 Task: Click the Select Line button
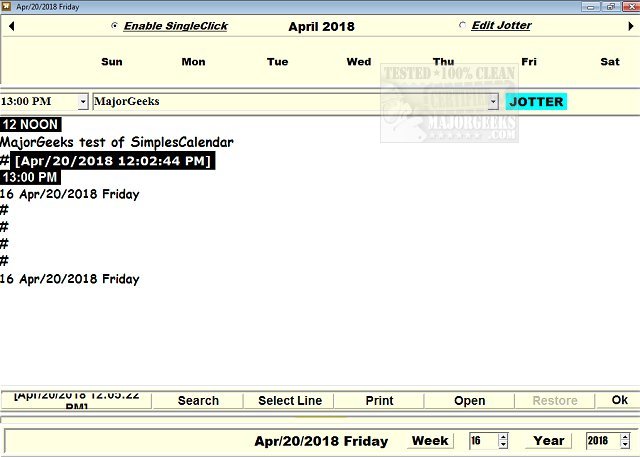pos(290,401)
